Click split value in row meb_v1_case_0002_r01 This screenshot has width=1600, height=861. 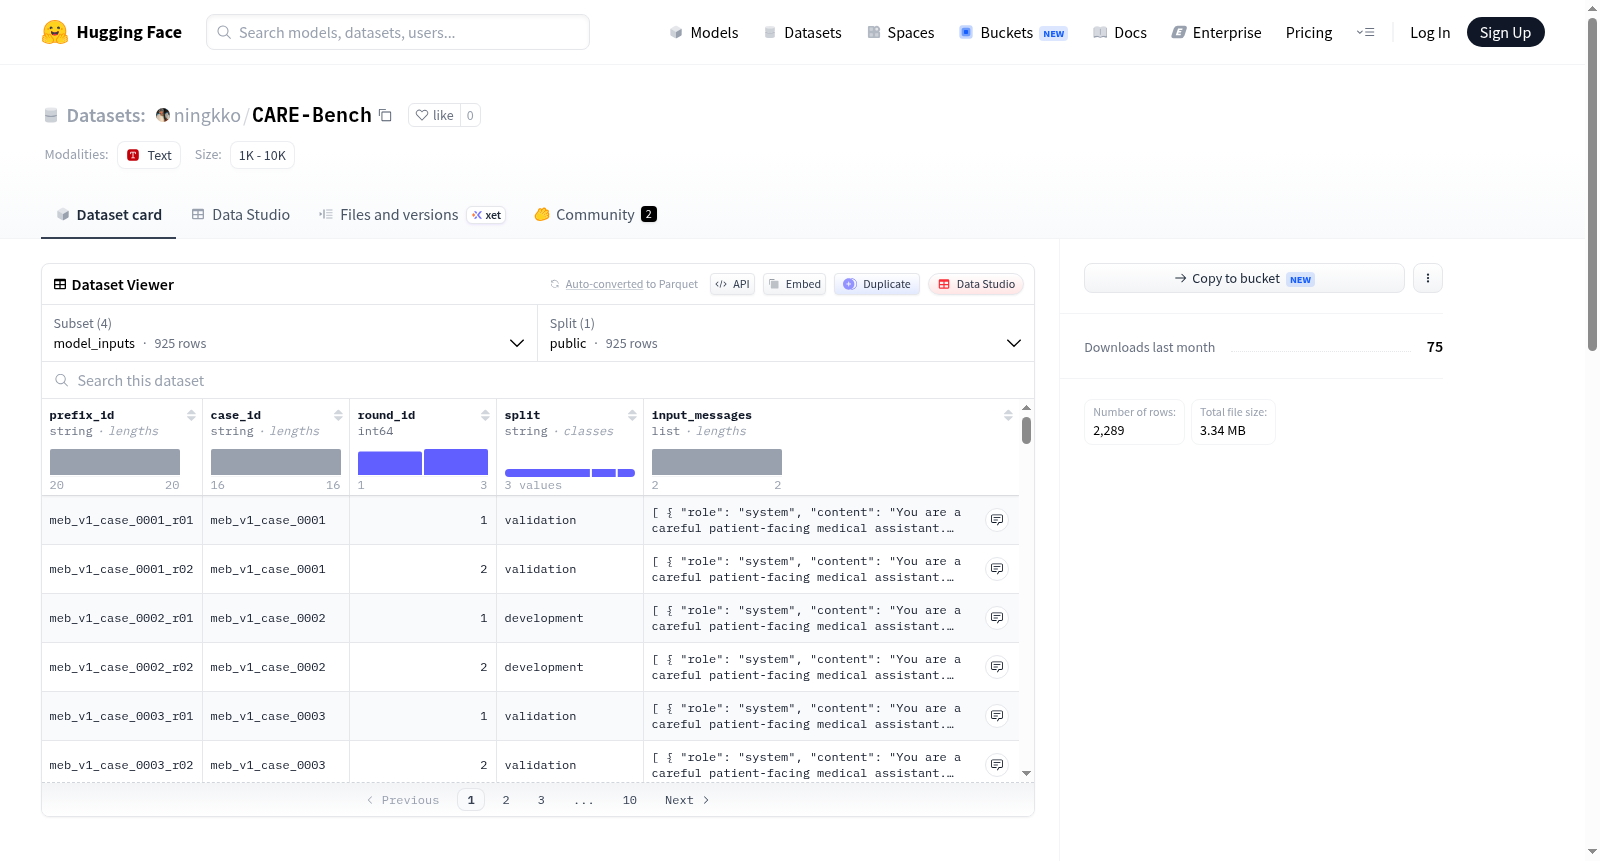click(x=544, y=618)
